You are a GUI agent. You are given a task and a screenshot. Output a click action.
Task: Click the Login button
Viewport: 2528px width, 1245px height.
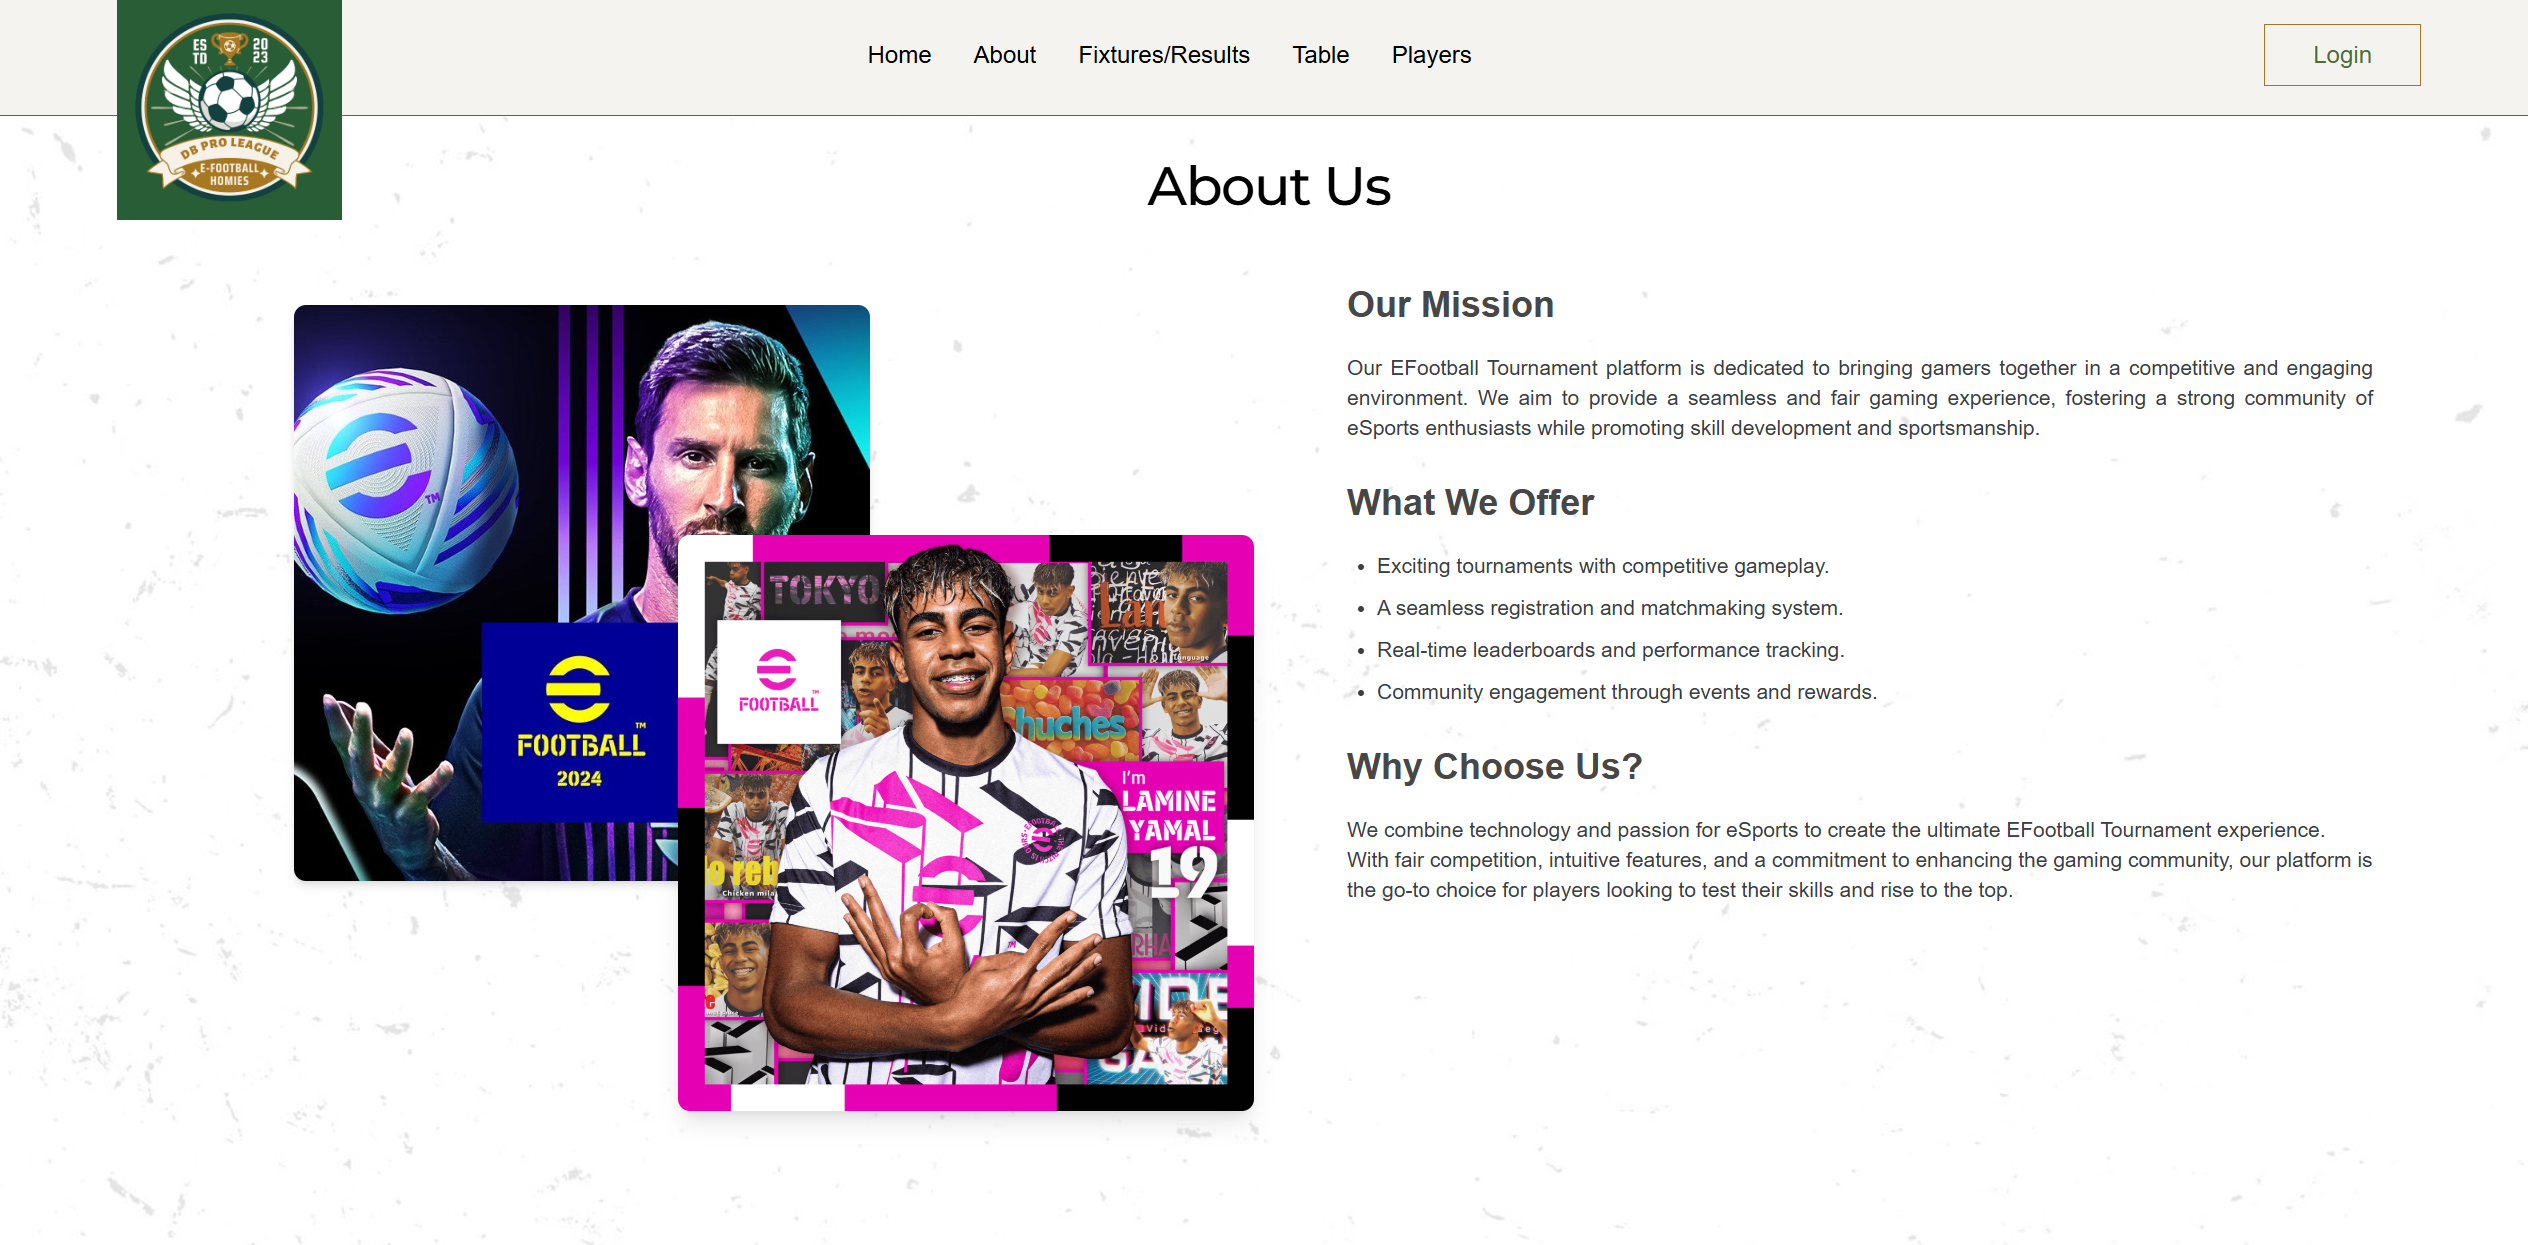(x=2341, y=55)
